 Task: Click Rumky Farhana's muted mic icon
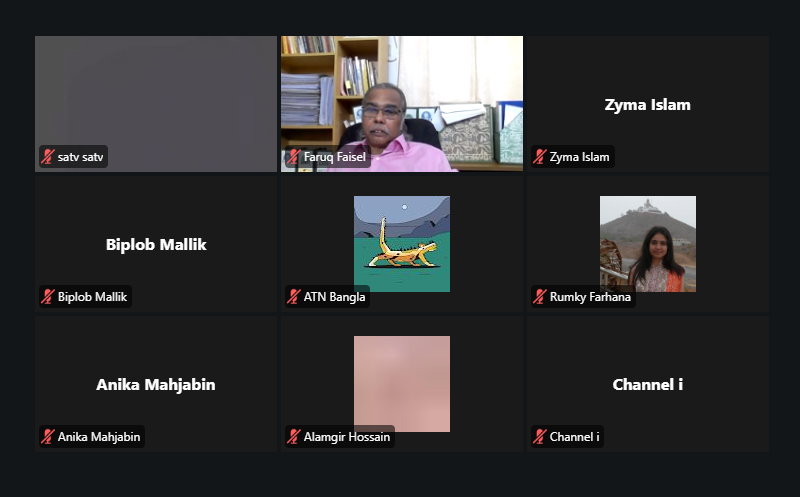click(540, 296)
